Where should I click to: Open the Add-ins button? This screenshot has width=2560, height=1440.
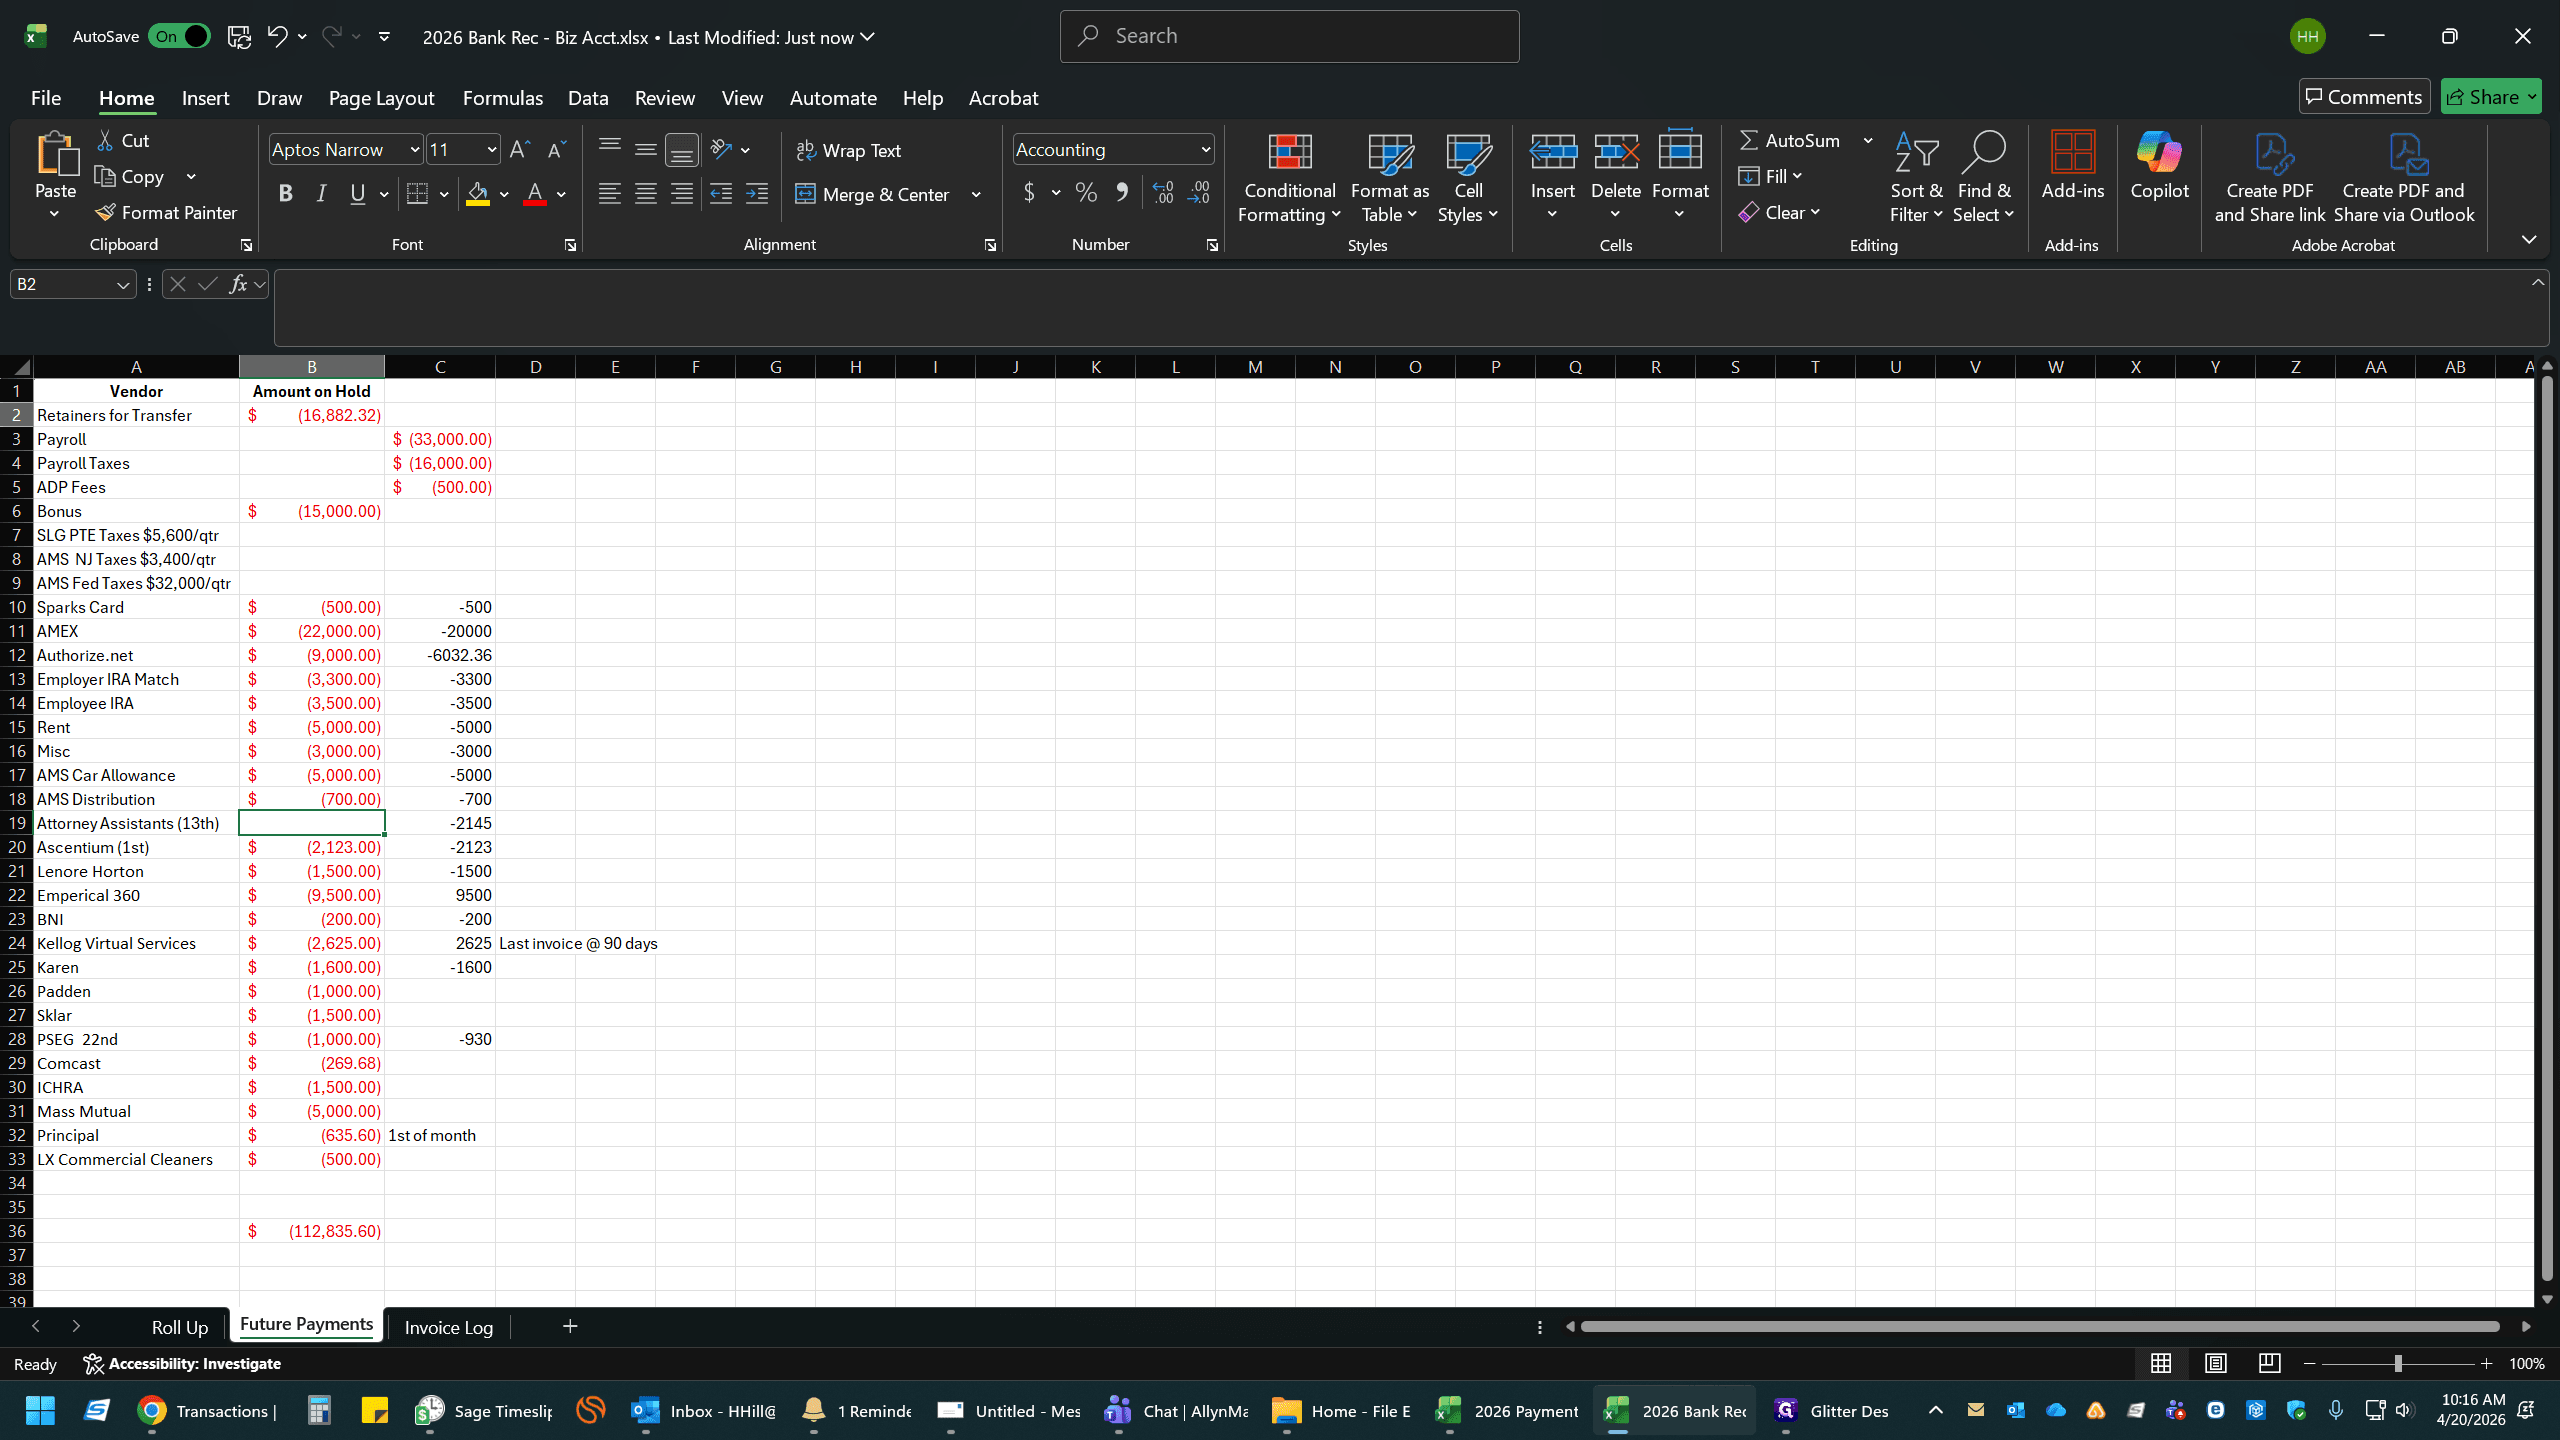(x=2072, y=166)
